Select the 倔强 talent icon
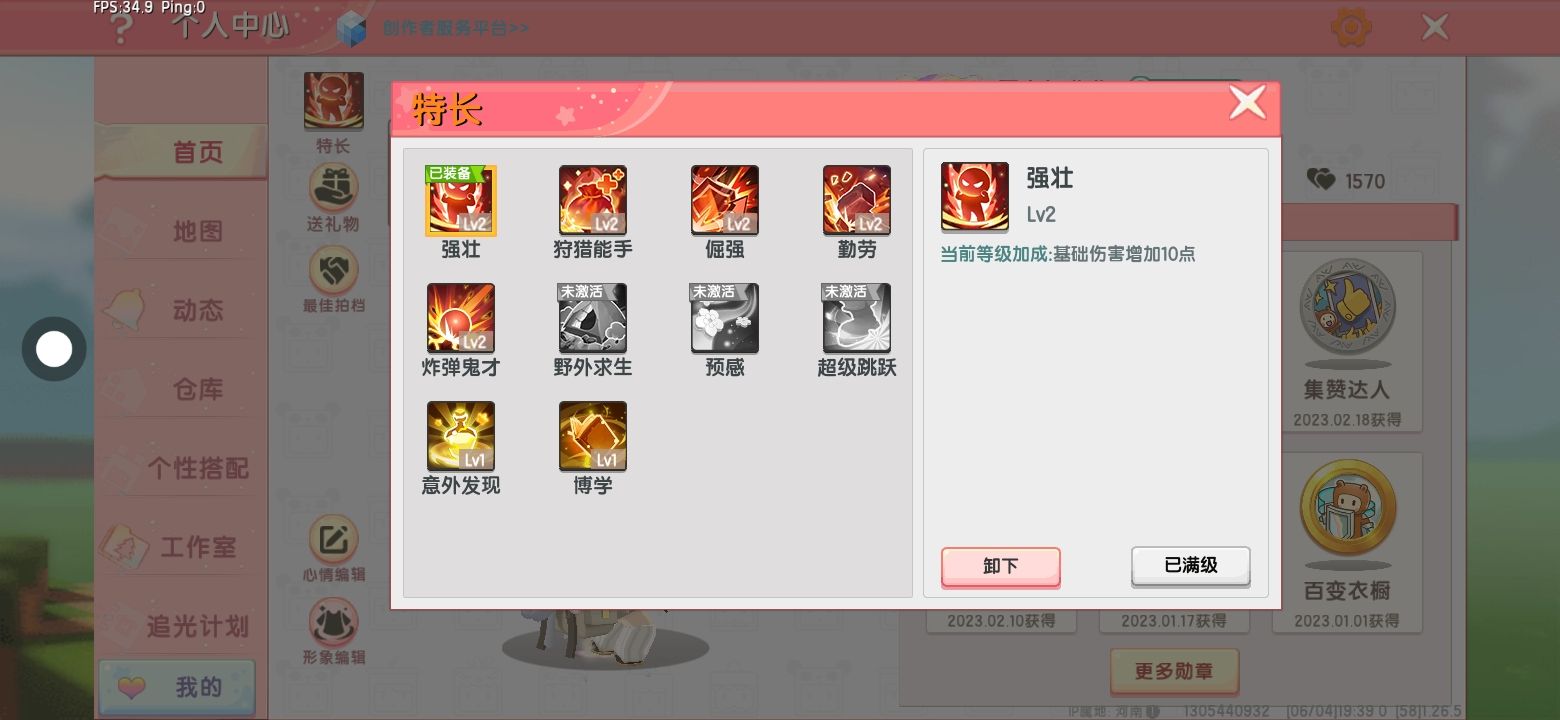Screen dimensions: 1560x720 [x=725, y=200]
